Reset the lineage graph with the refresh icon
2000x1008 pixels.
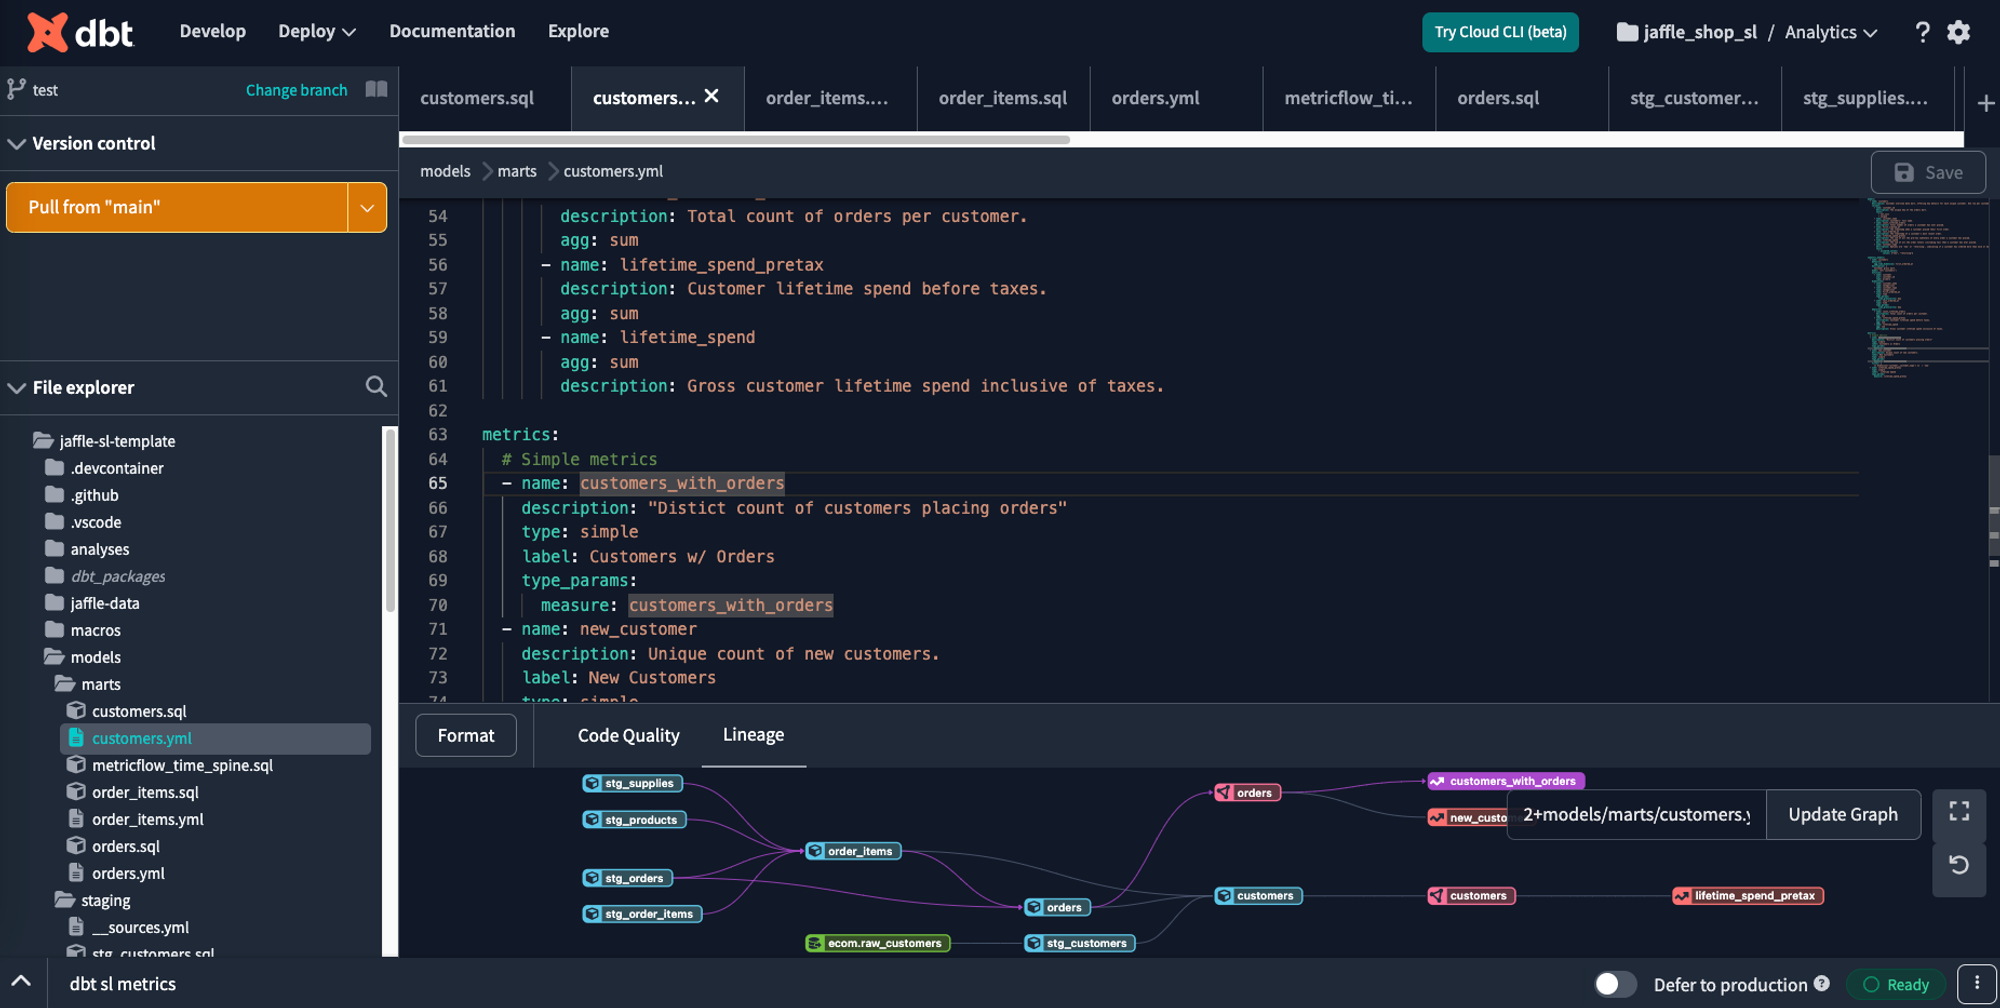click(1959, 865)
